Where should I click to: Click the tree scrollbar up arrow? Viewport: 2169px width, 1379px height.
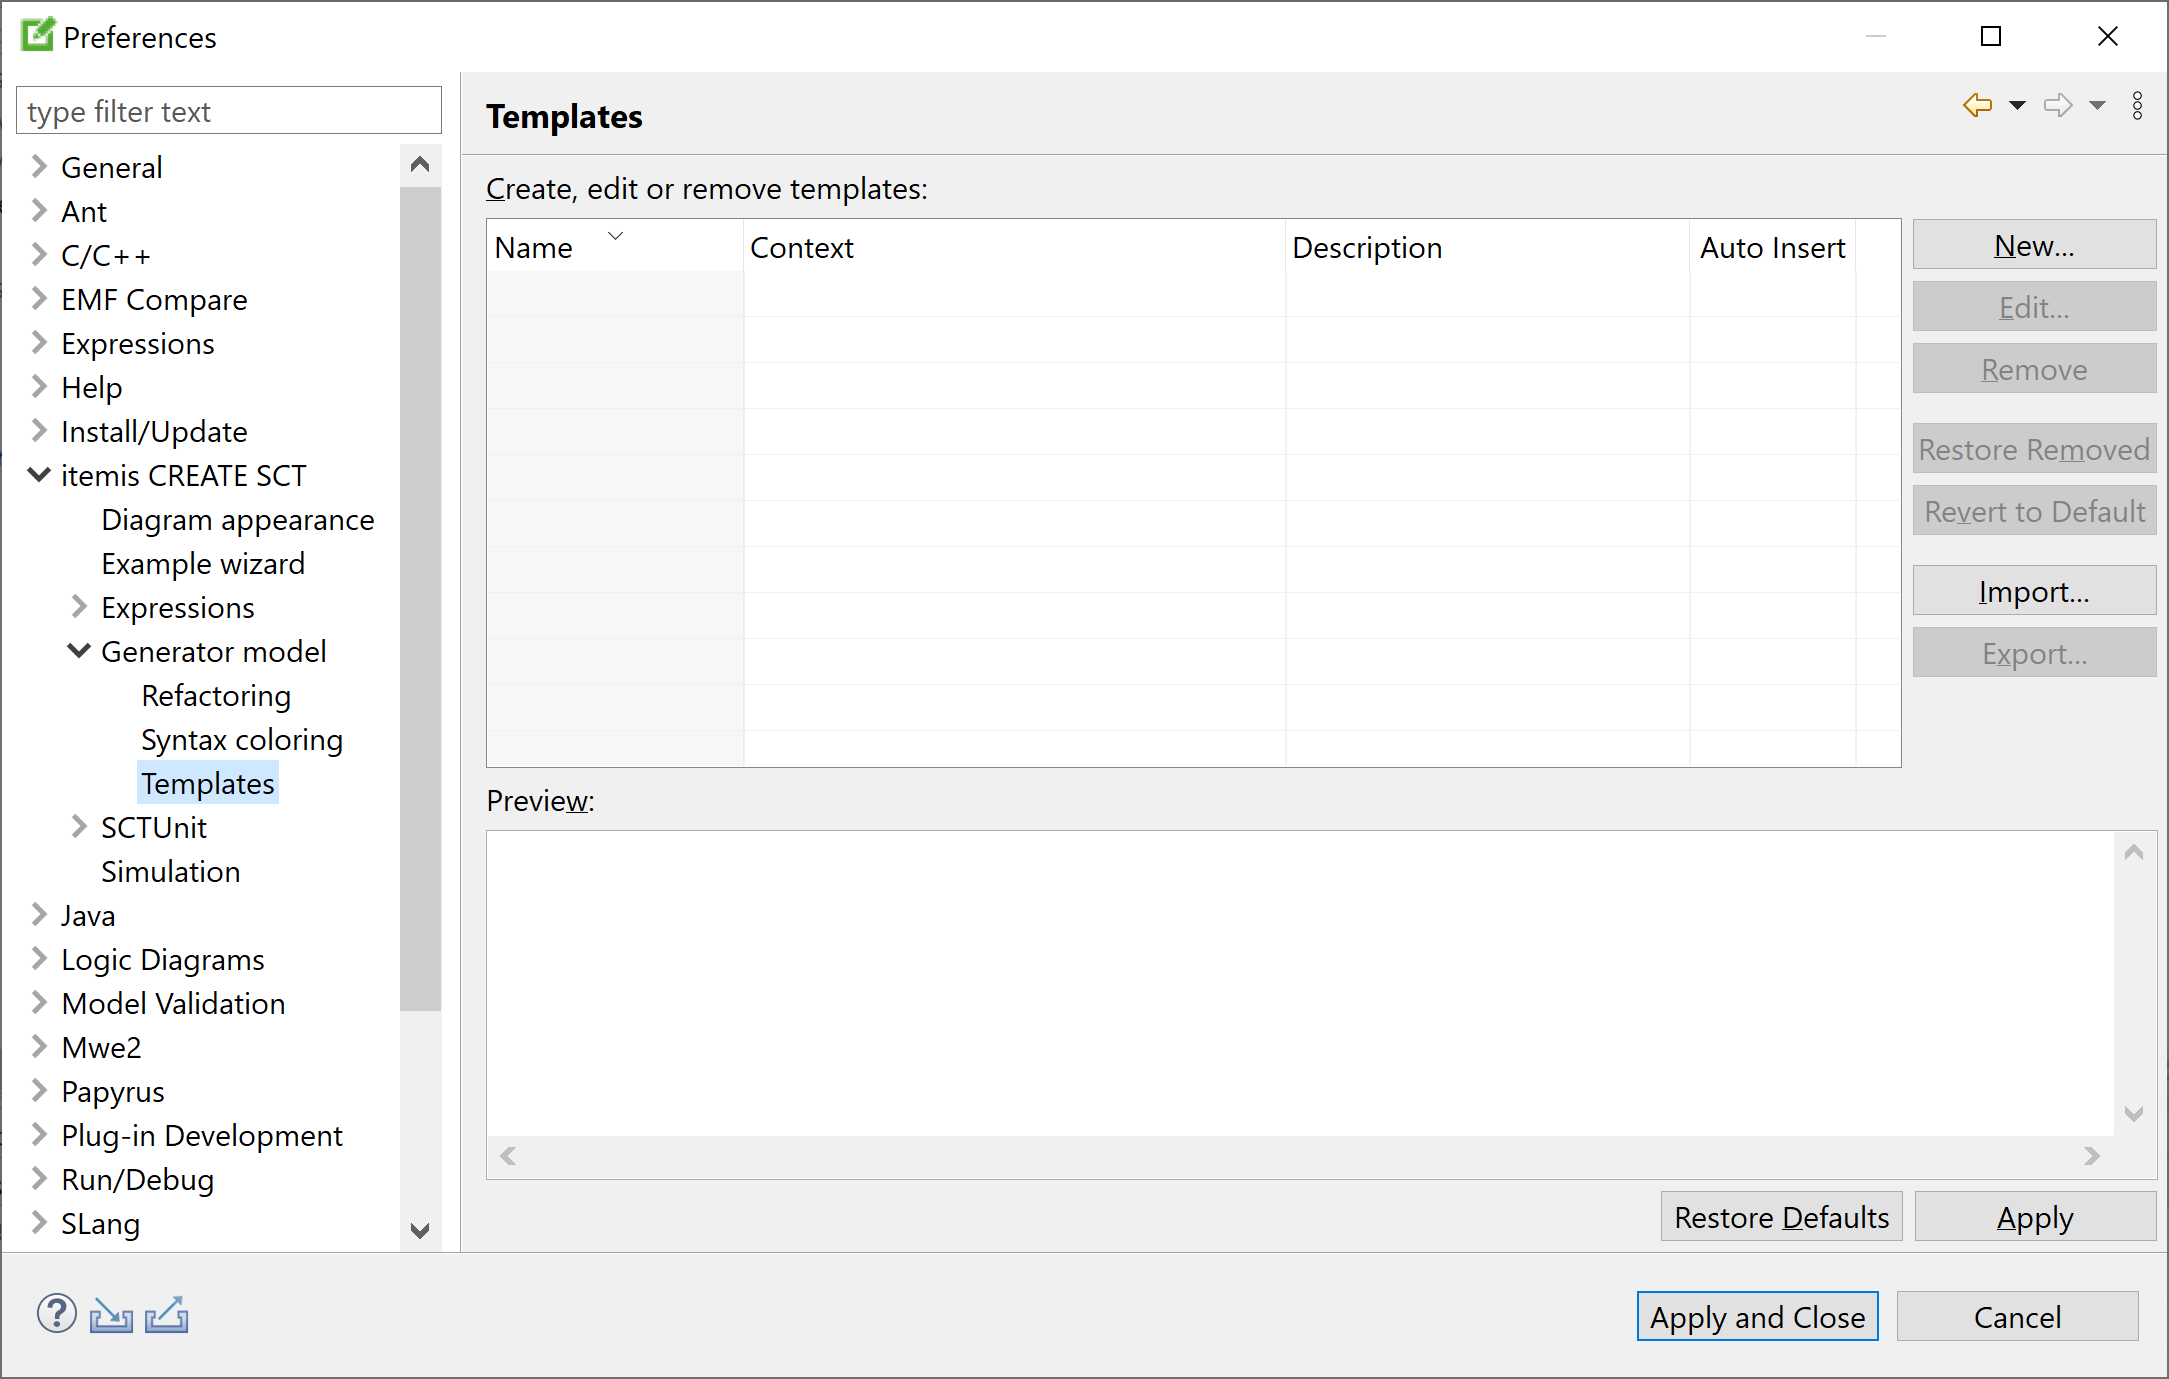click(420, 165)
